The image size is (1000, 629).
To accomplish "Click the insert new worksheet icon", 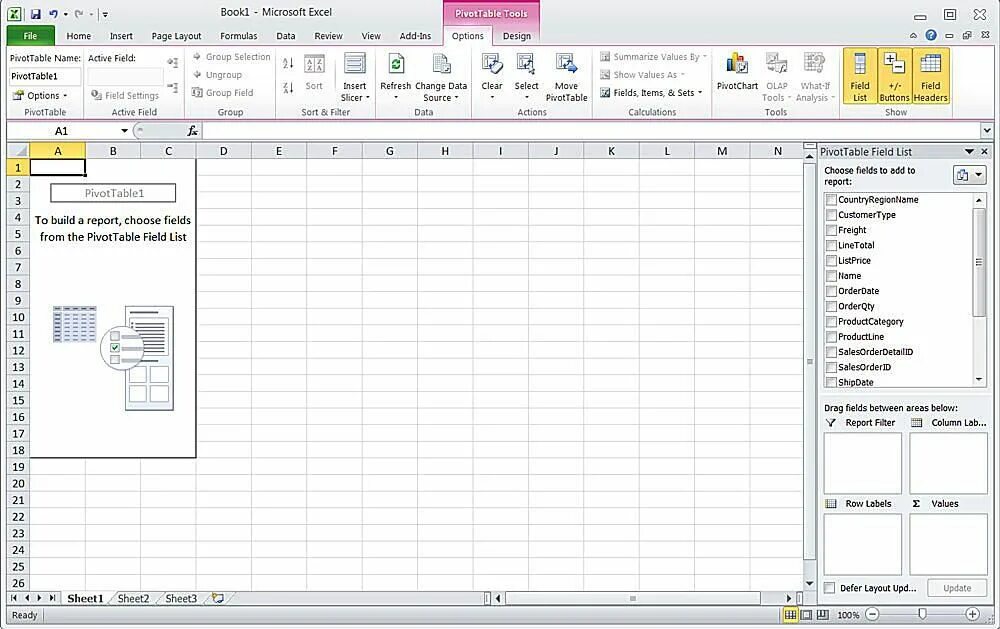I will 218,598.
